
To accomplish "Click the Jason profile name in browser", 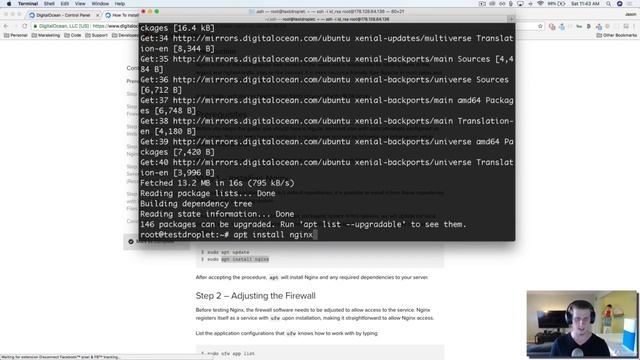I will click(x=630, y=14).
